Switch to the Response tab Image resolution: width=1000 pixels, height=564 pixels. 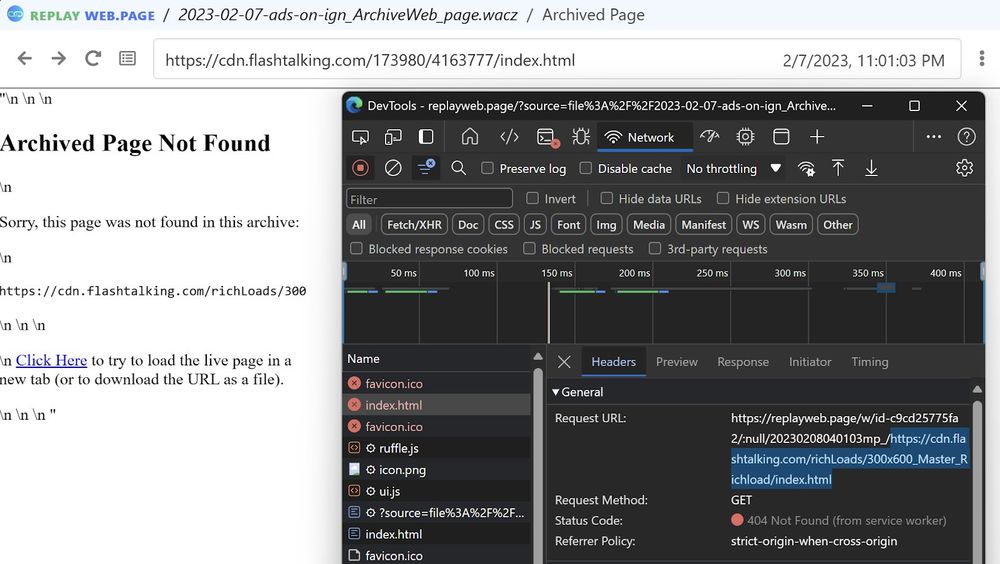(743, 362)
